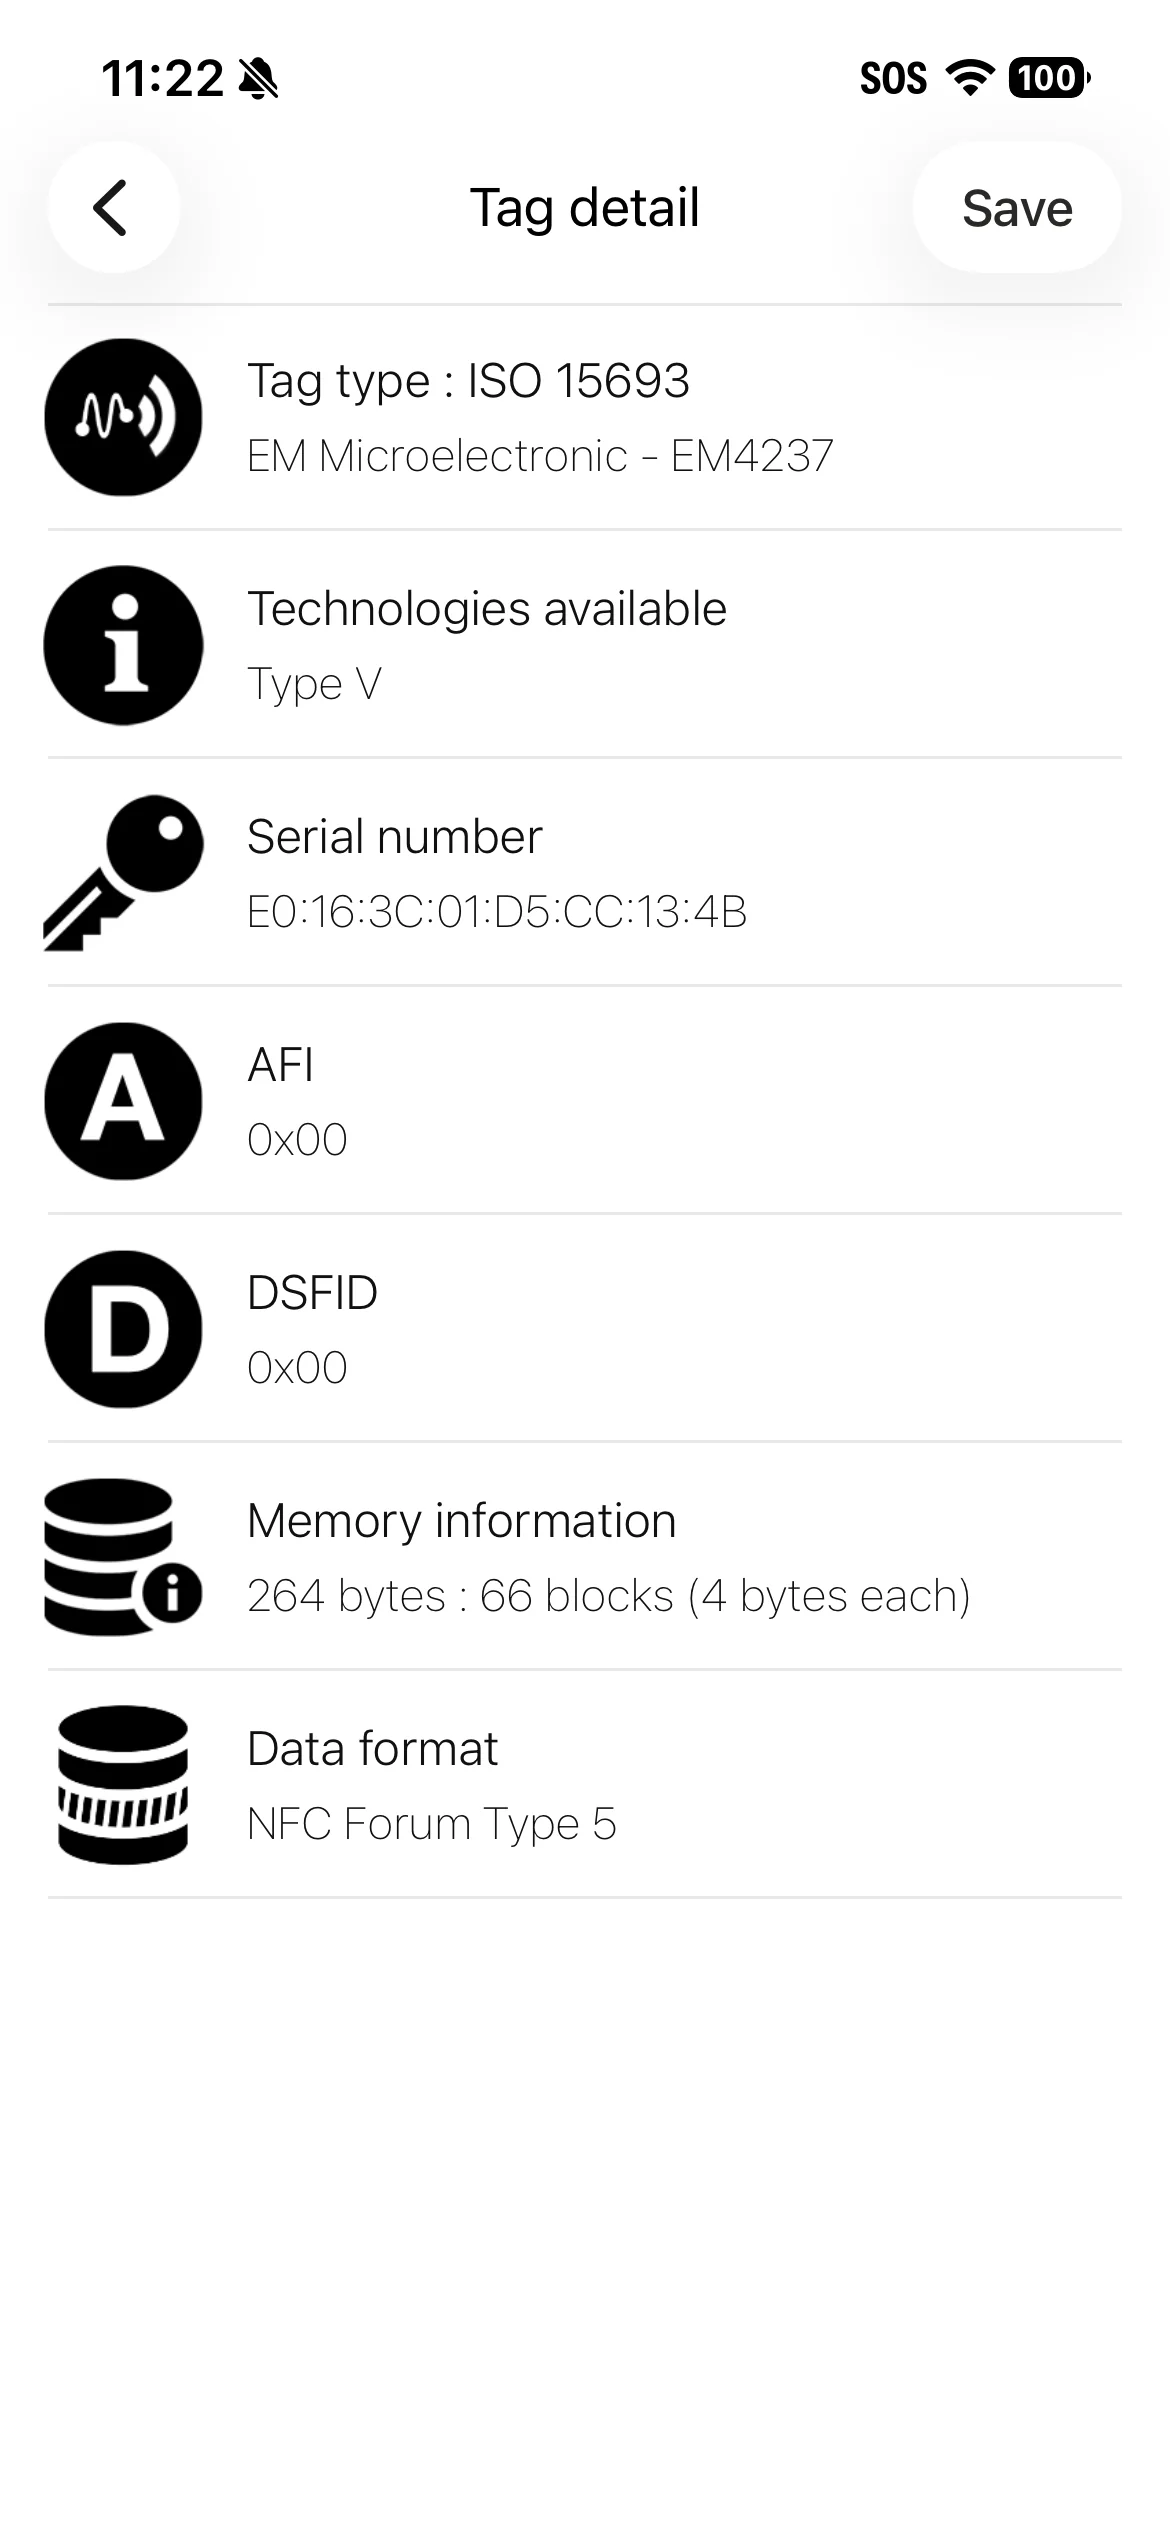1170x2532 pixels.
Task: Tap the circled D icon for DSFID
Action: click(x=123, y=1329)
